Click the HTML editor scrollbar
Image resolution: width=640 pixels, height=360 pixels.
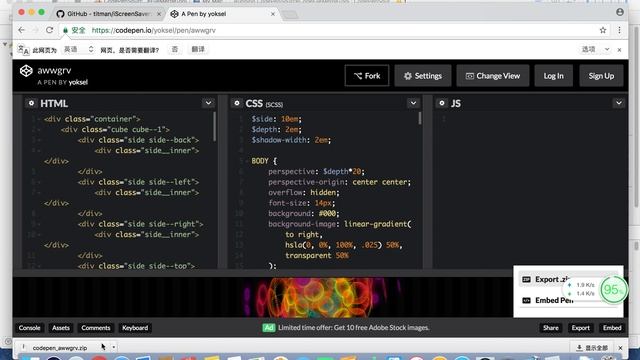point(215,127)
